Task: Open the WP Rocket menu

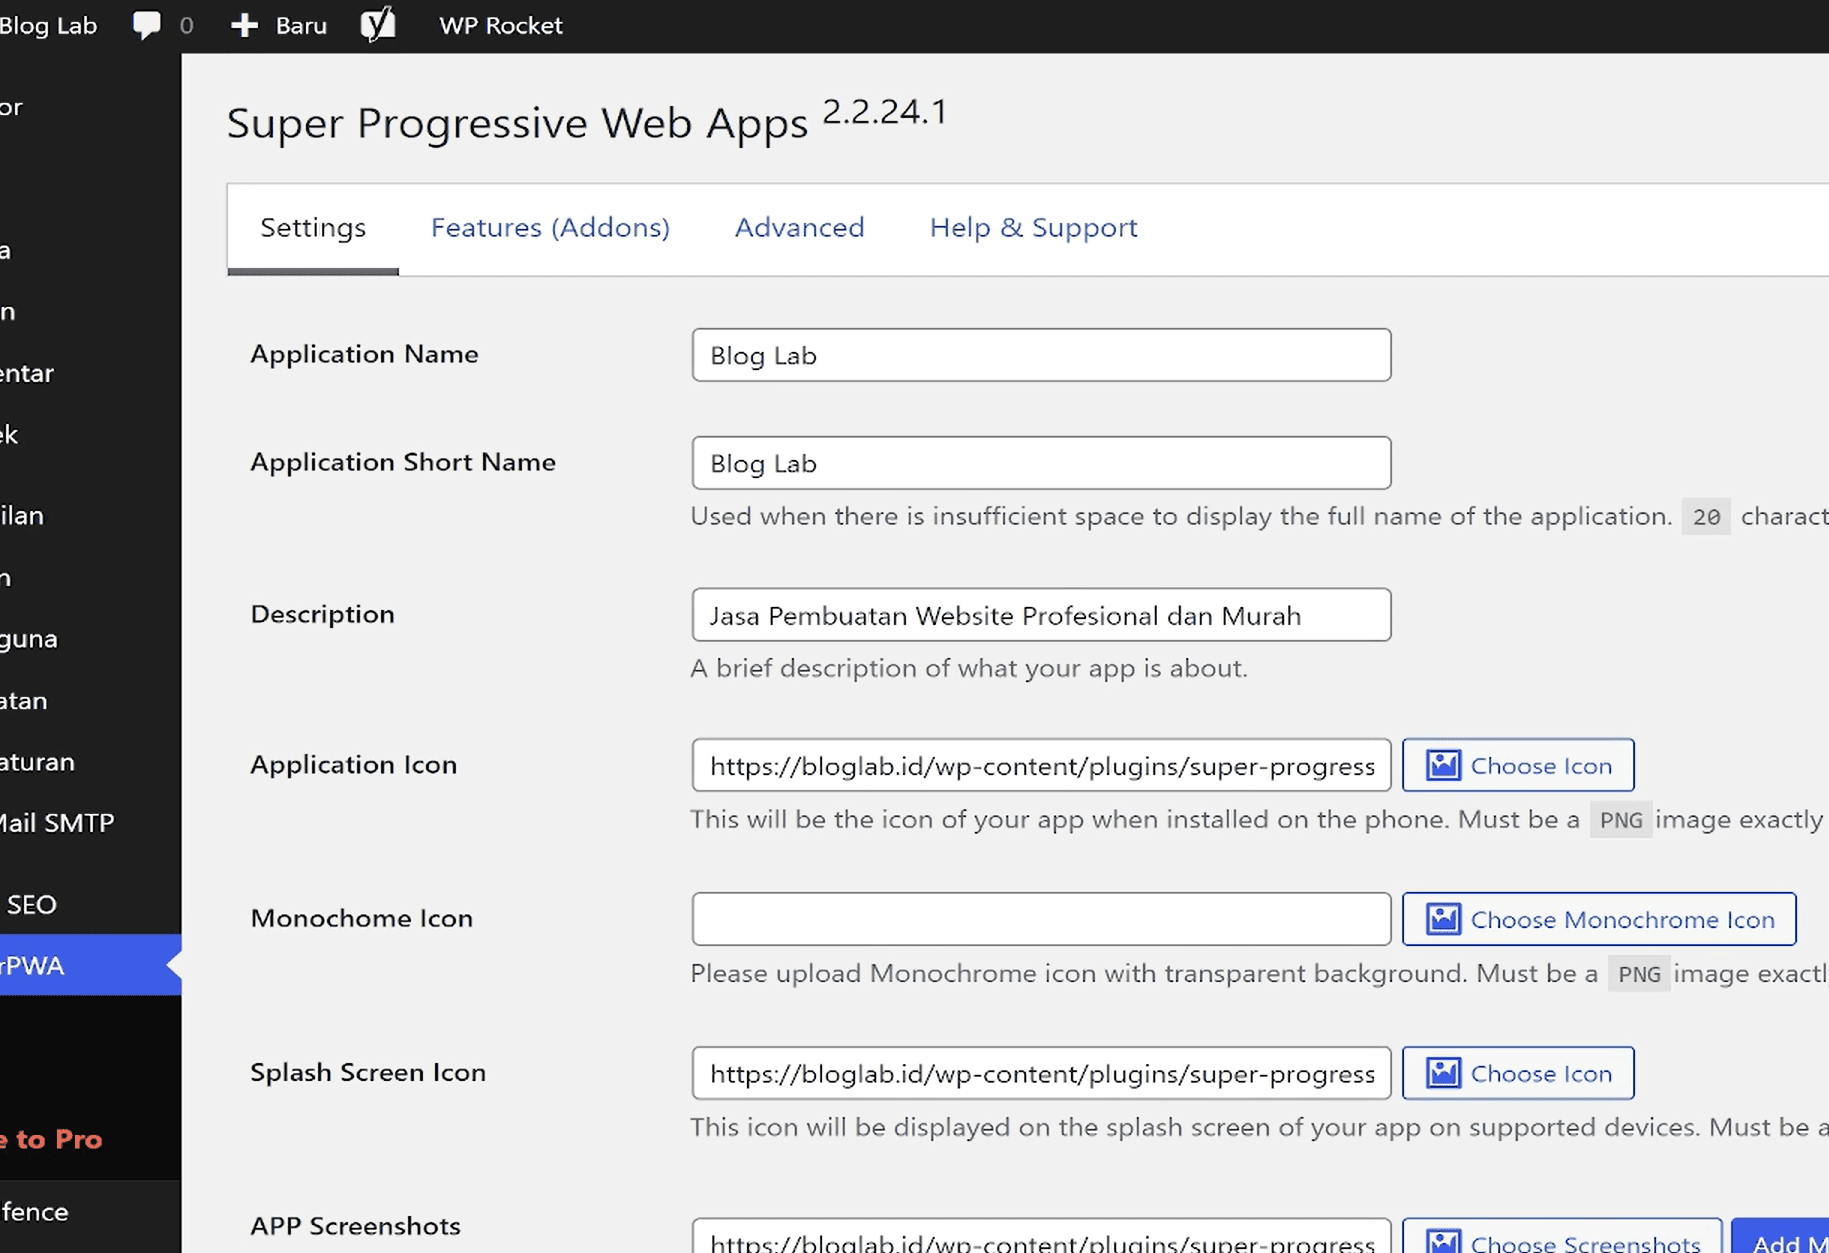Action: coord(500,25)
